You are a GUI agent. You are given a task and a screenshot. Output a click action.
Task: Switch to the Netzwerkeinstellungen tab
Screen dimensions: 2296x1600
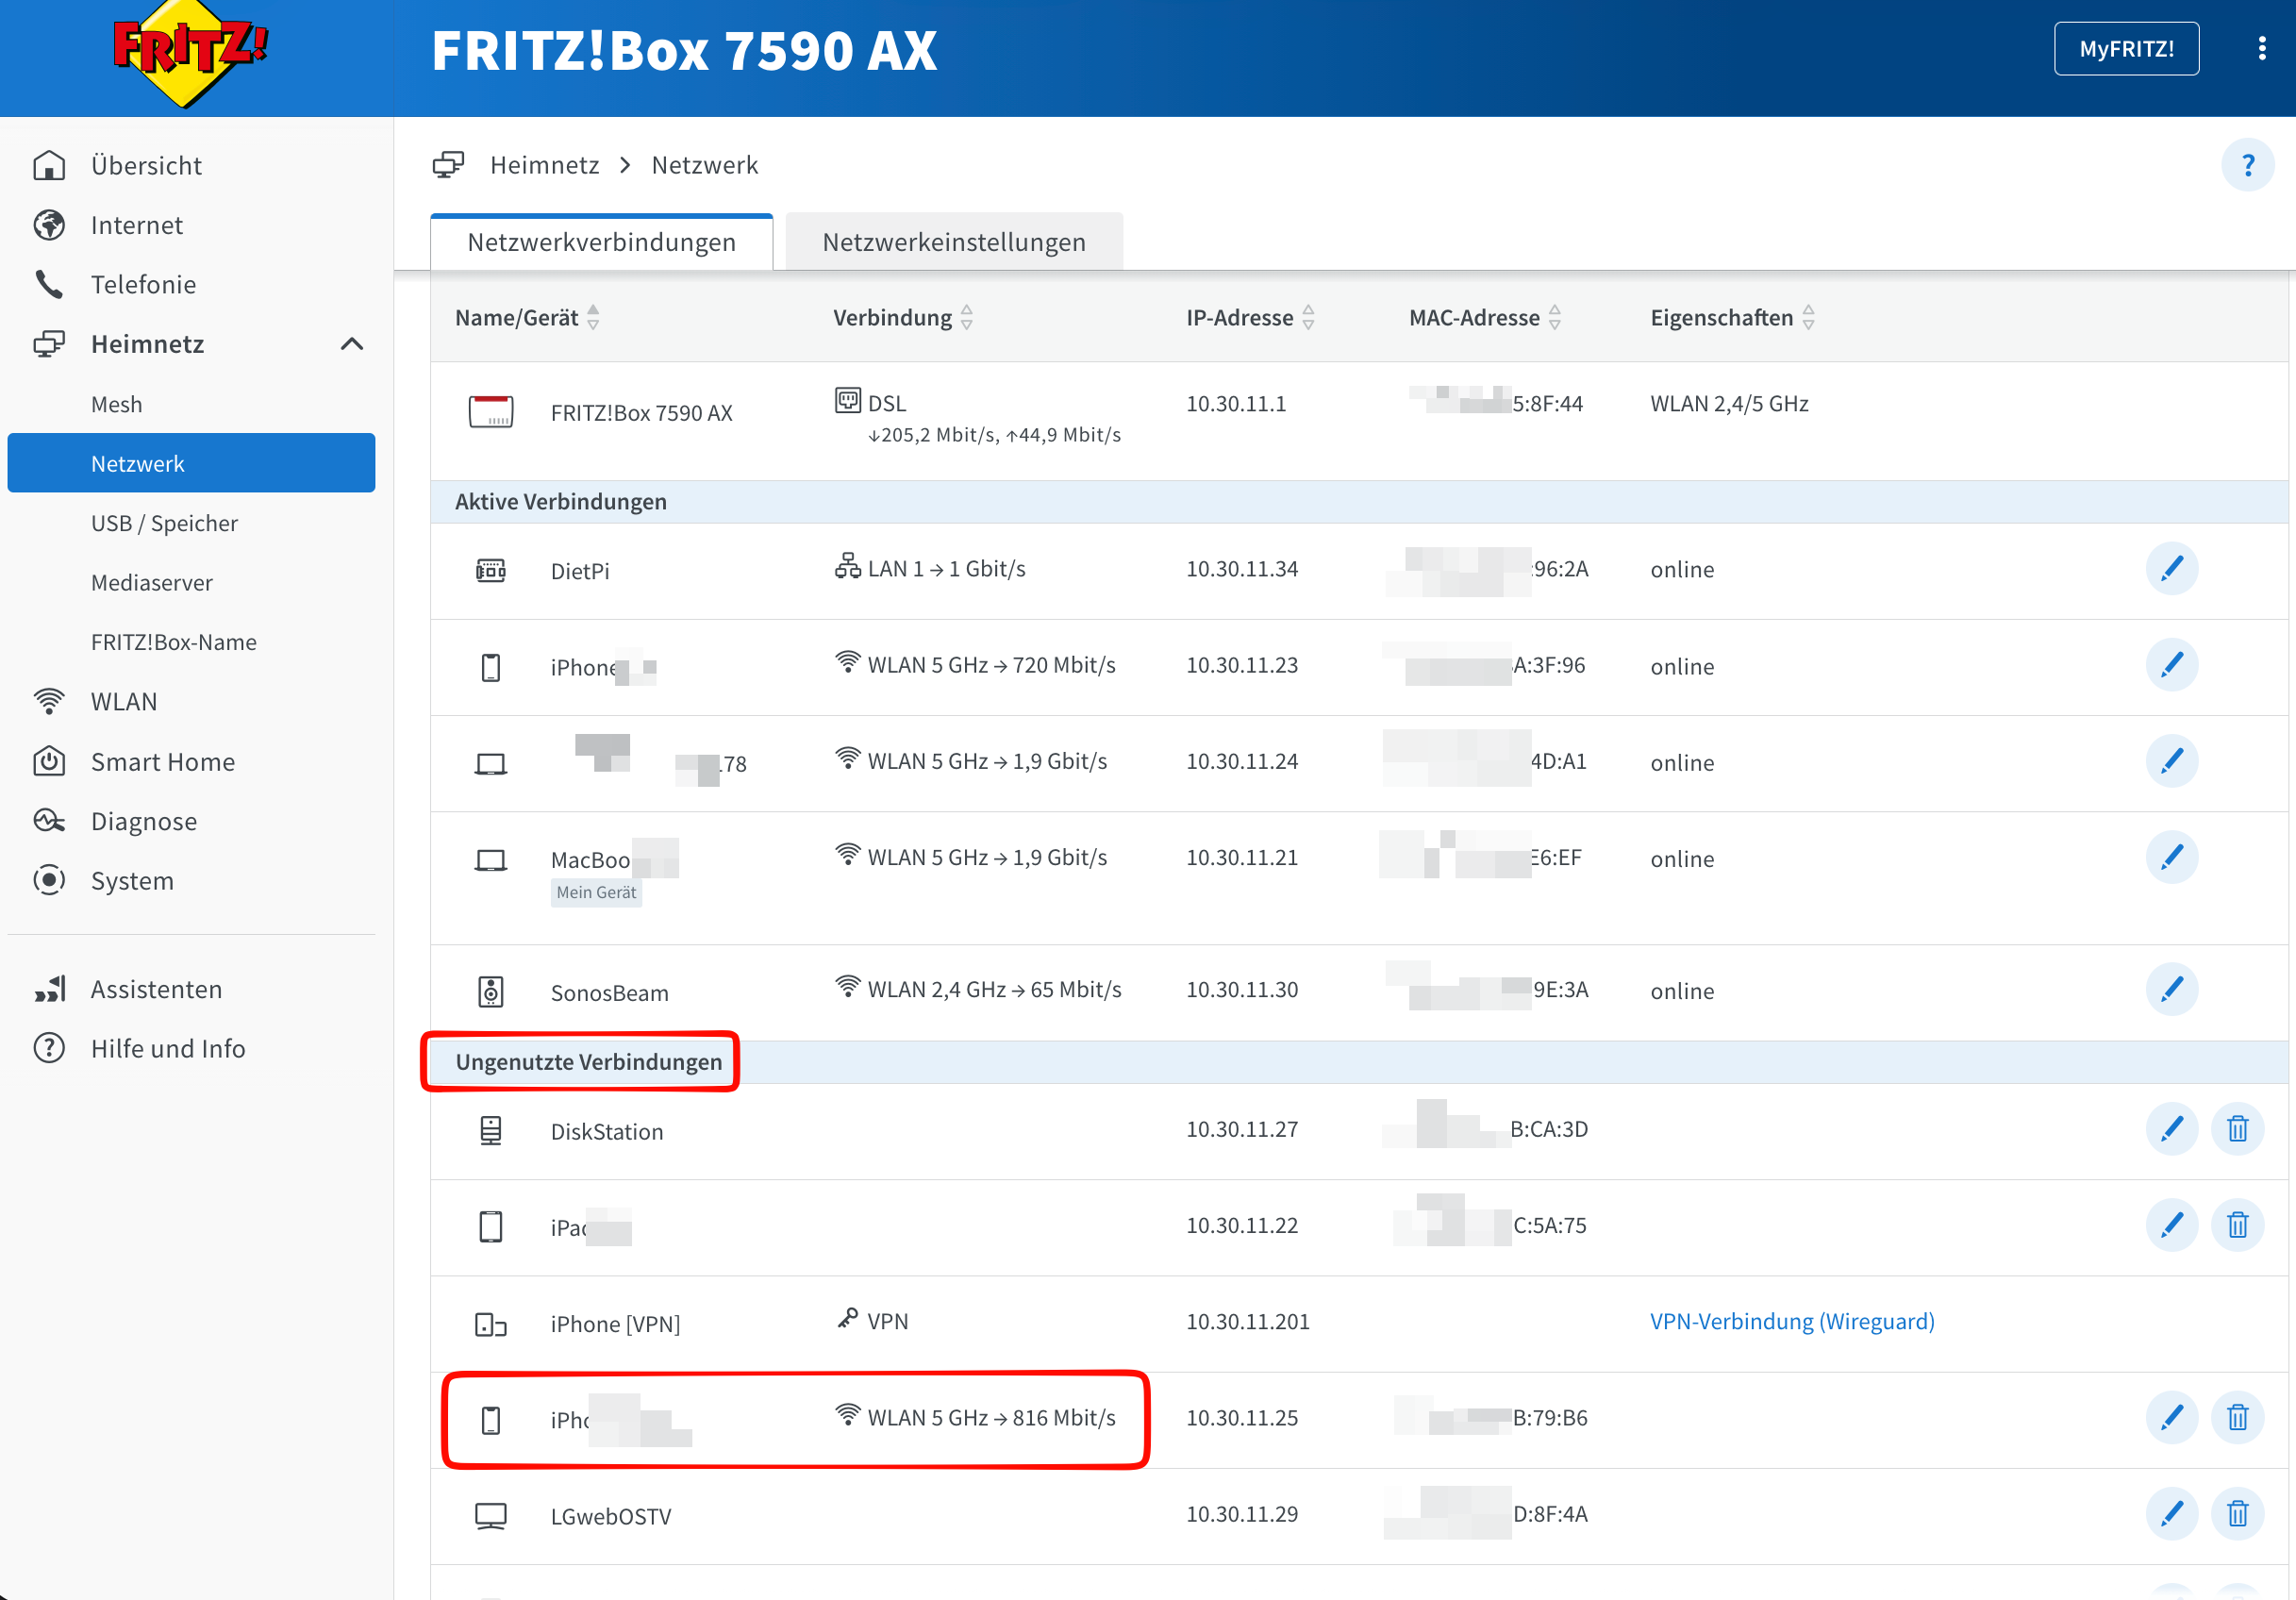click(x=953, y=242)
